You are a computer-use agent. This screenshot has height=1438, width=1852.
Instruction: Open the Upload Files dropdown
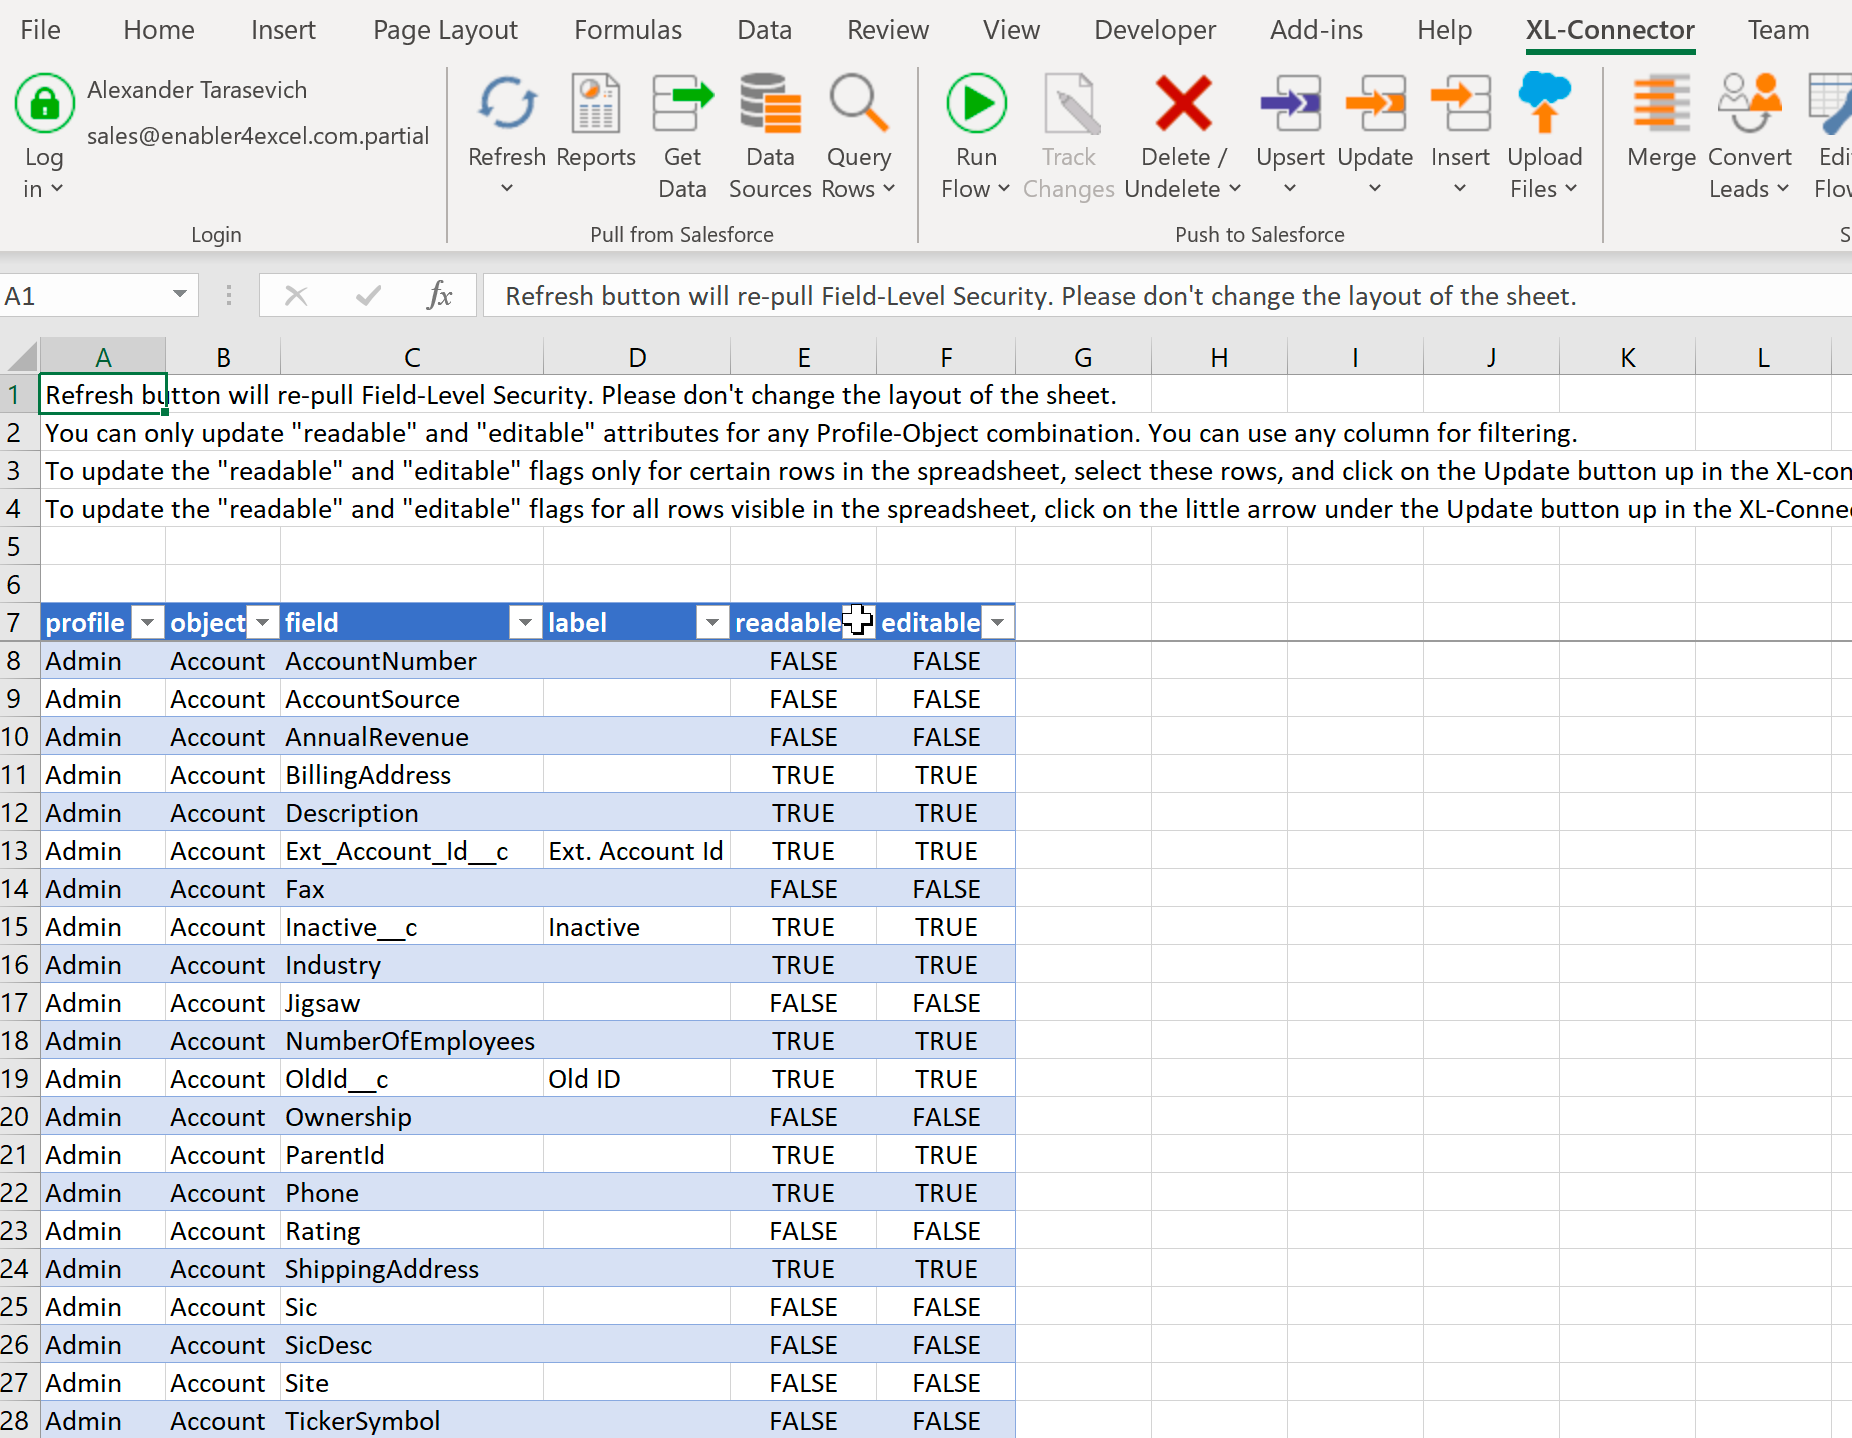coord(1571,188)
